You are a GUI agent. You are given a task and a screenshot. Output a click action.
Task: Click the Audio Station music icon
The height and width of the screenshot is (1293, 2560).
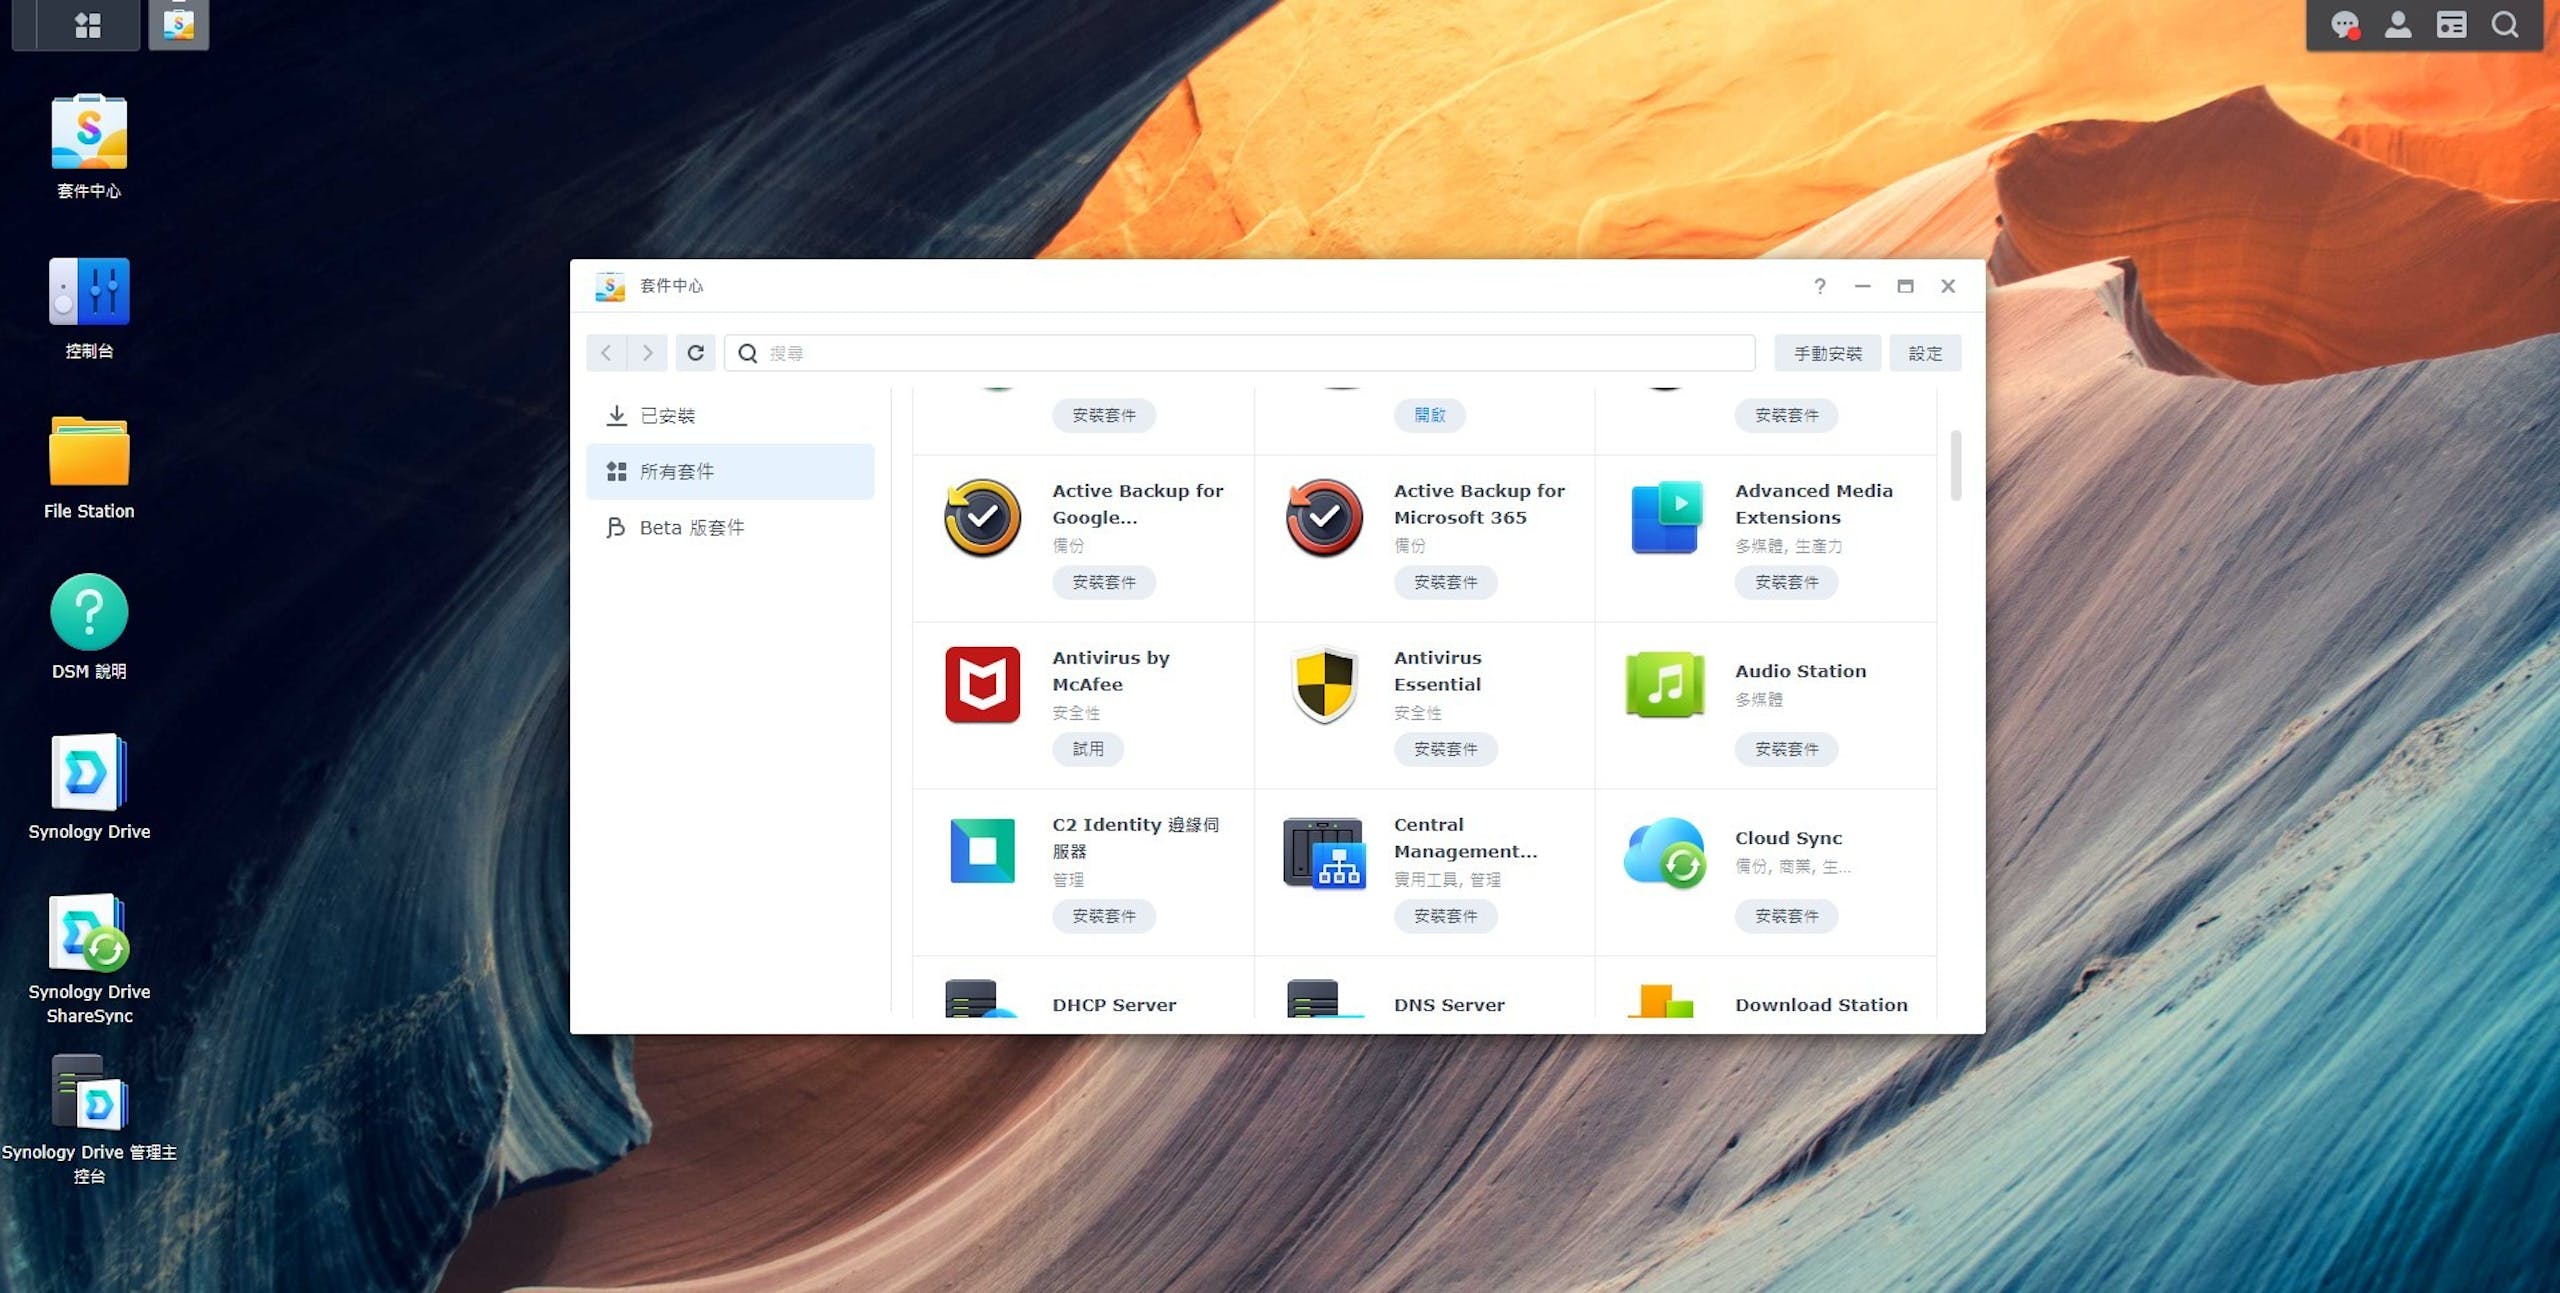[x=1665, y=684]
